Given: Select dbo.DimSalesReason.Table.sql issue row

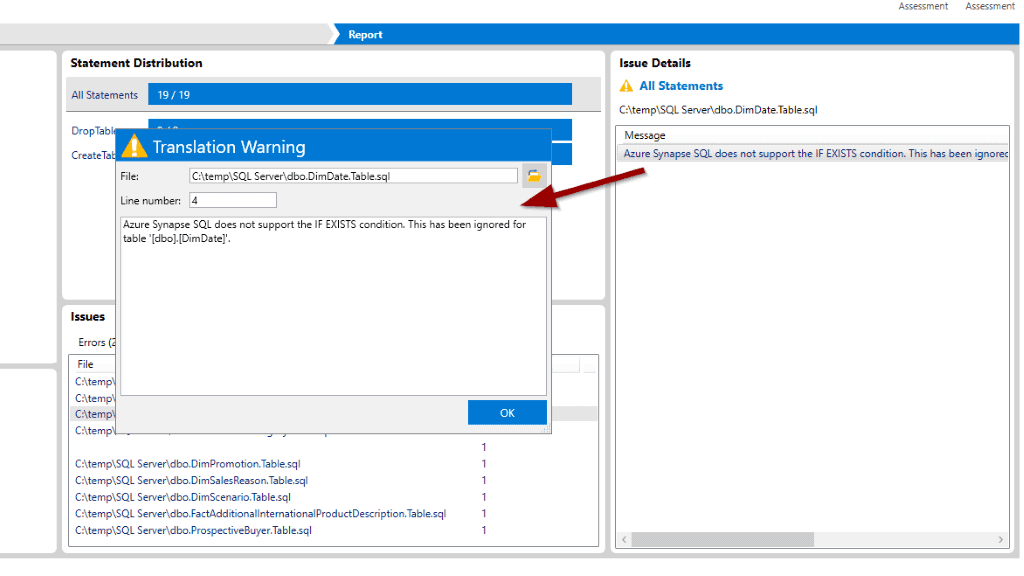Looking at the screenshot, I should (333, 481).
